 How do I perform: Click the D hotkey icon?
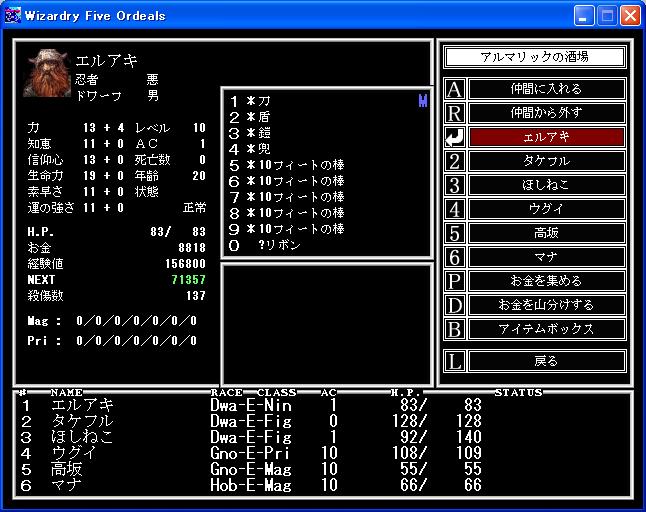tap(454, 305)
